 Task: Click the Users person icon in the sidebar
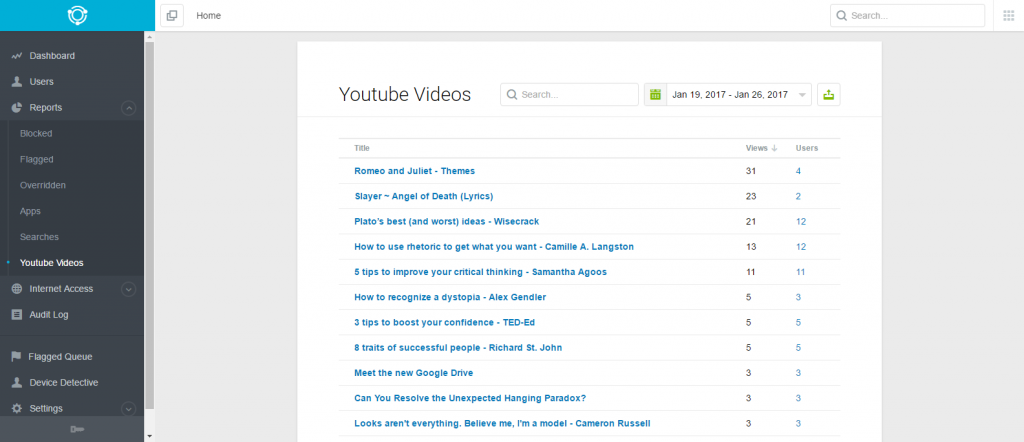[17, 82]
